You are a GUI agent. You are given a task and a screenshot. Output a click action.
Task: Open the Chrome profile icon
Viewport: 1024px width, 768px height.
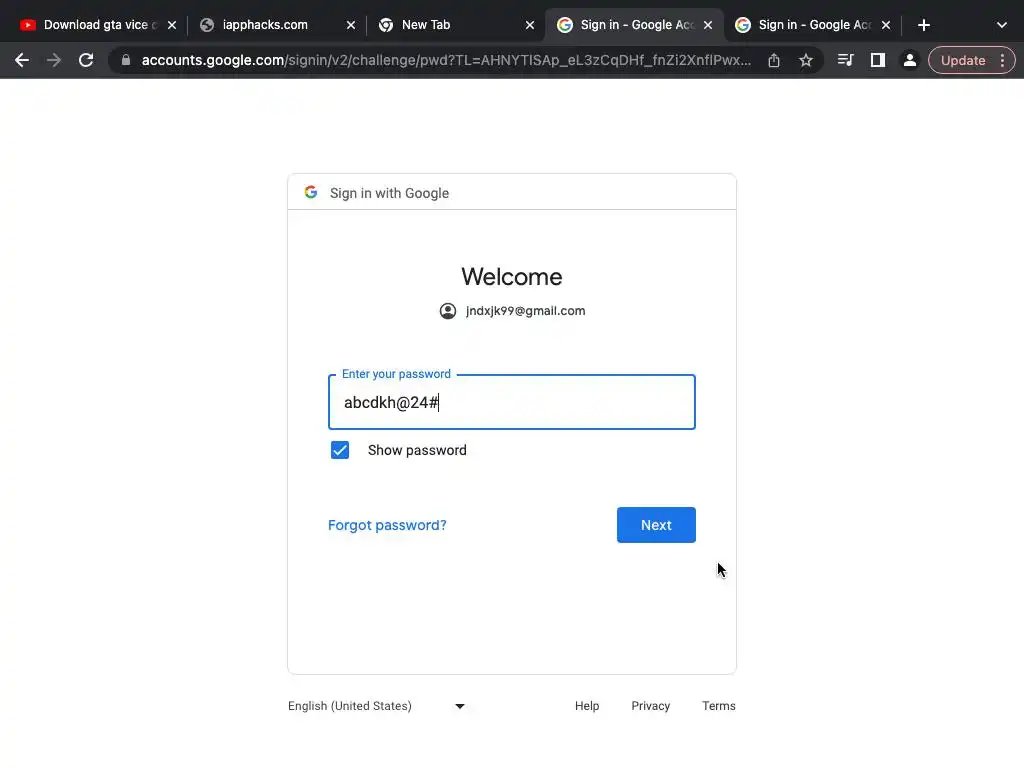point(909,60)
